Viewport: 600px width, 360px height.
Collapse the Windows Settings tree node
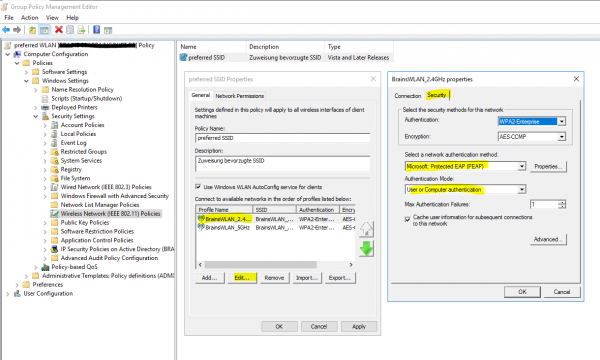click(x=26, y=81)
